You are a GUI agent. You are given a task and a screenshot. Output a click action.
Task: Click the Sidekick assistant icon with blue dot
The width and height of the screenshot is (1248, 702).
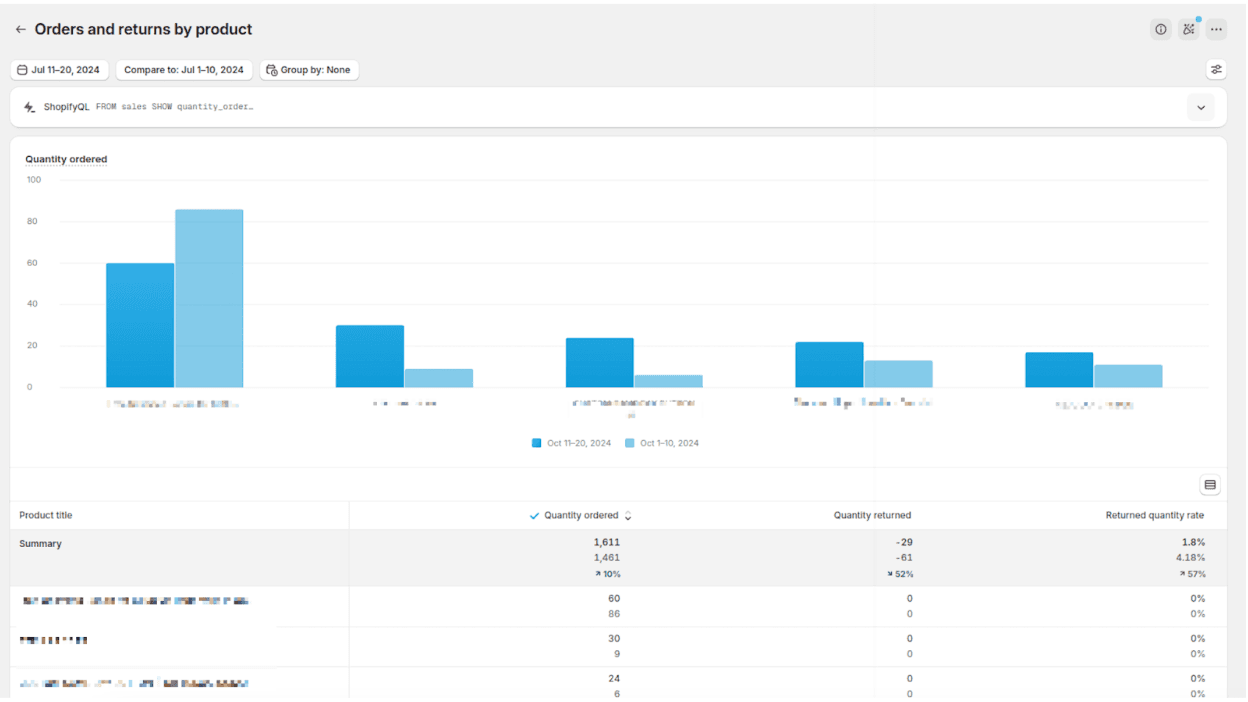[x=1188, y=29]
